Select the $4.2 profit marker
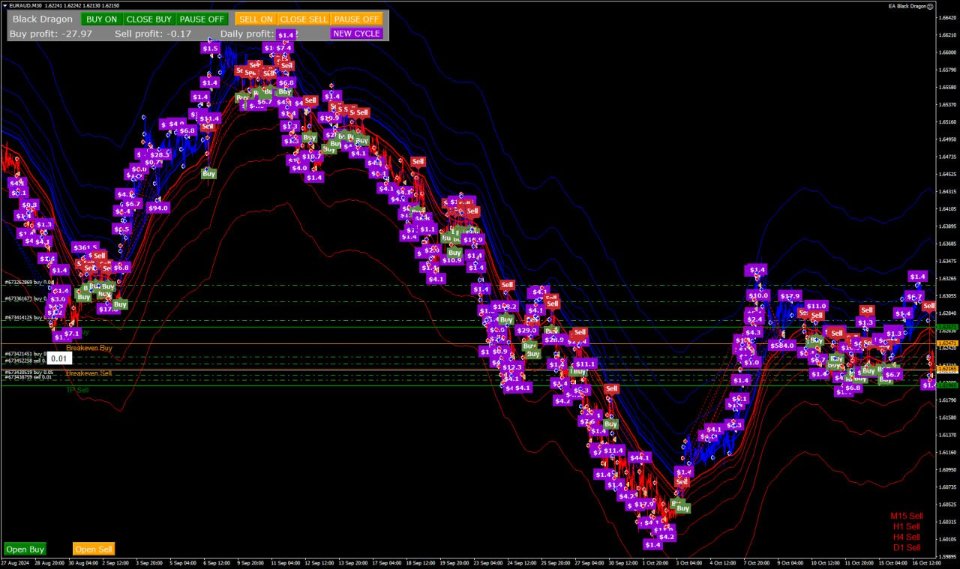This screenshot has width=960, height=569. point(666,537)
